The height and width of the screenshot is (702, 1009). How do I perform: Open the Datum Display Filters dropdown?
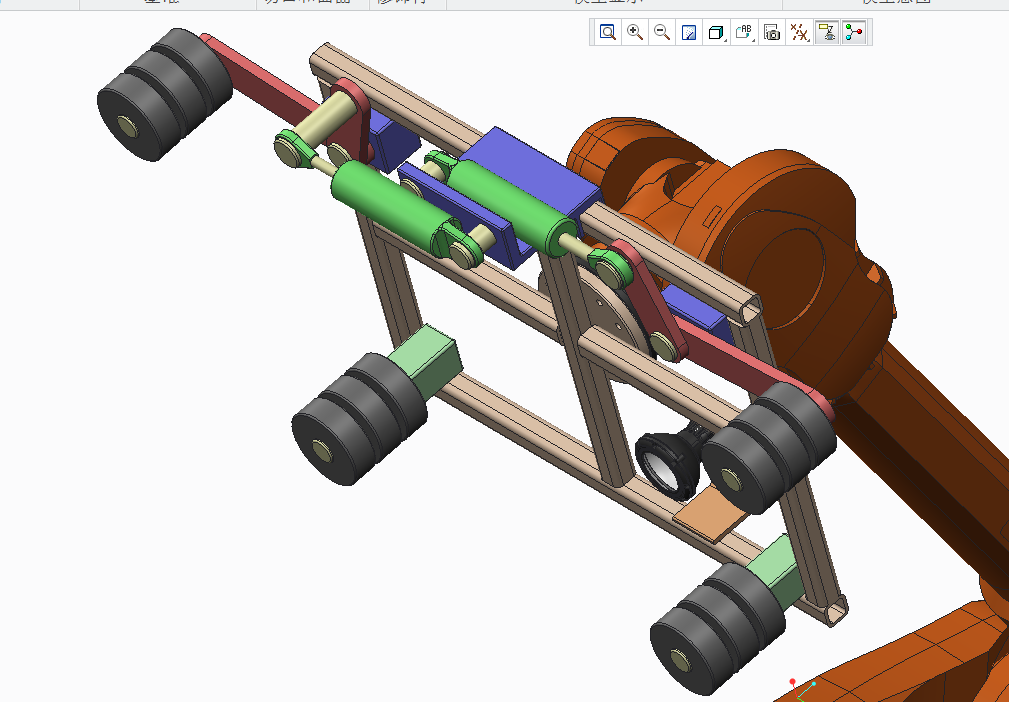click(x=799, y=32)
